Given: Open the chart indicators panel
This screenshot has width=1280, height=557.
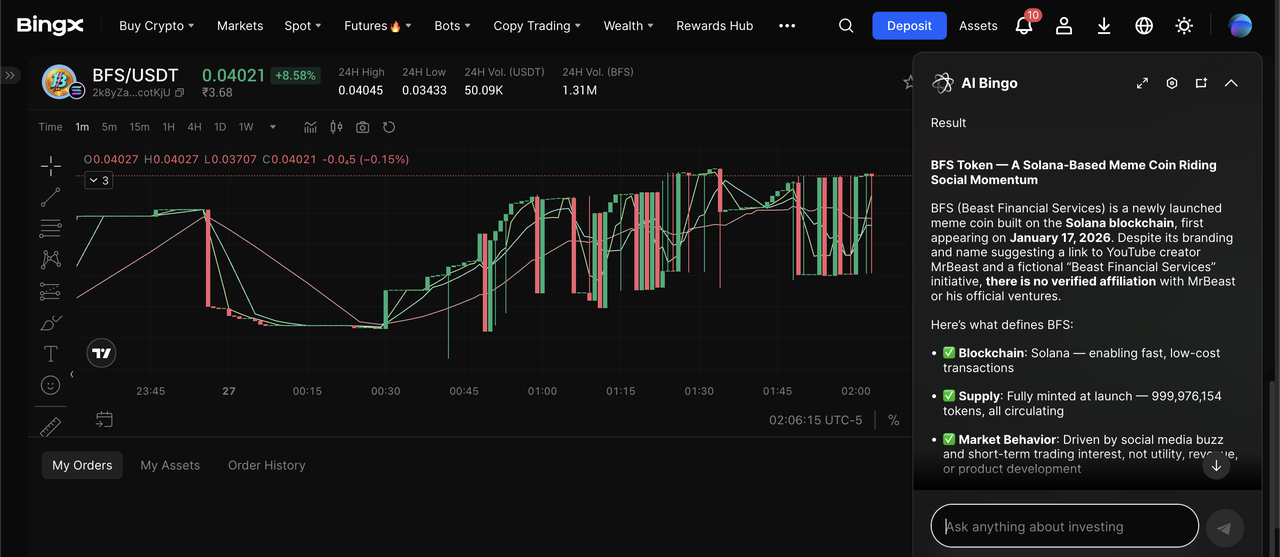Looking at the screenshot, I should (311, 127).
